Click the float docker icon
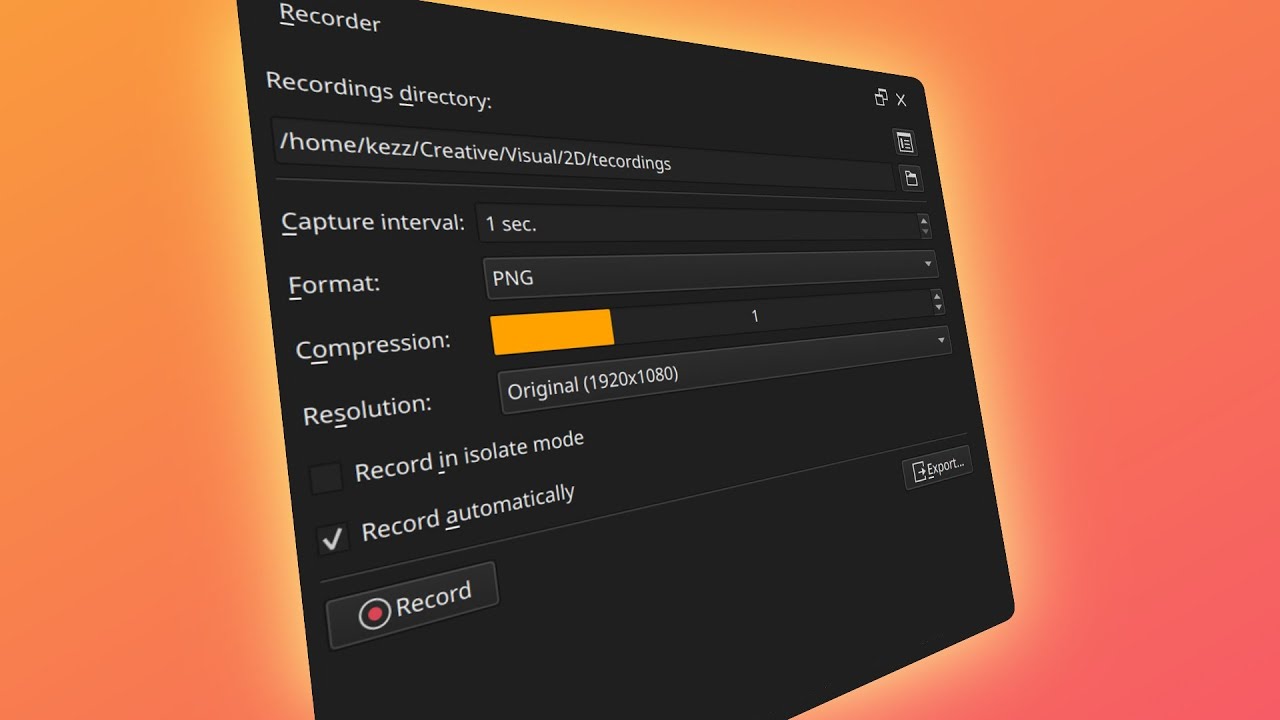Viewport: 1280px width, 720px height. click(881, 97)
